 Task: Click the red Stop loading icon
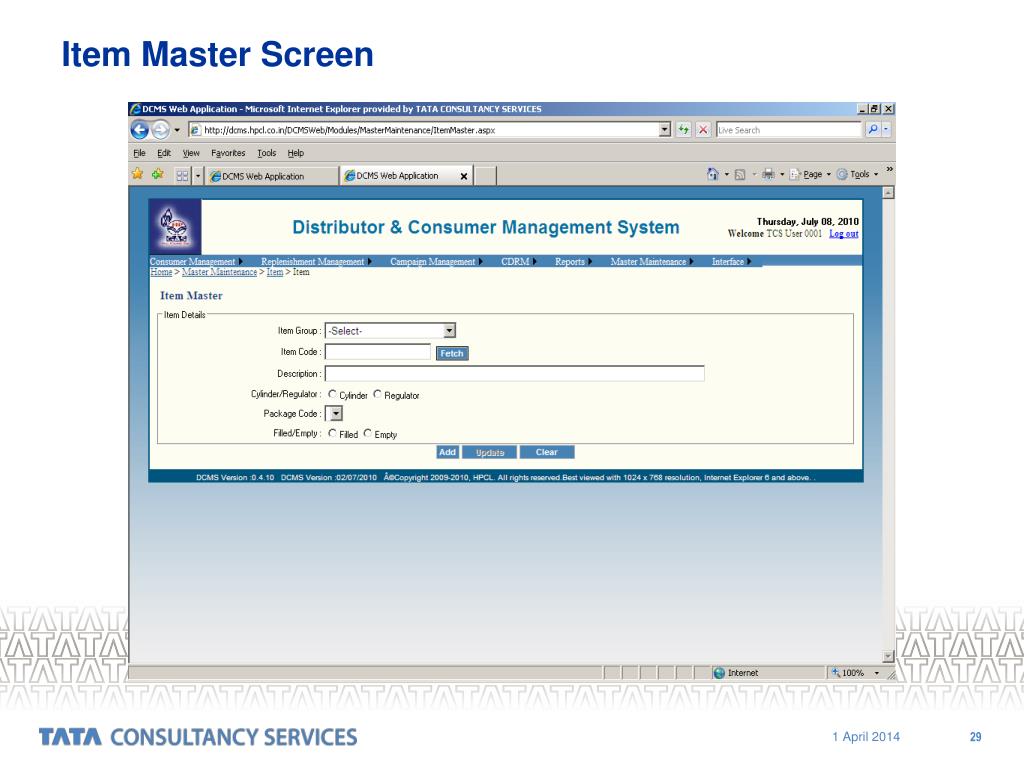point(703,129)
